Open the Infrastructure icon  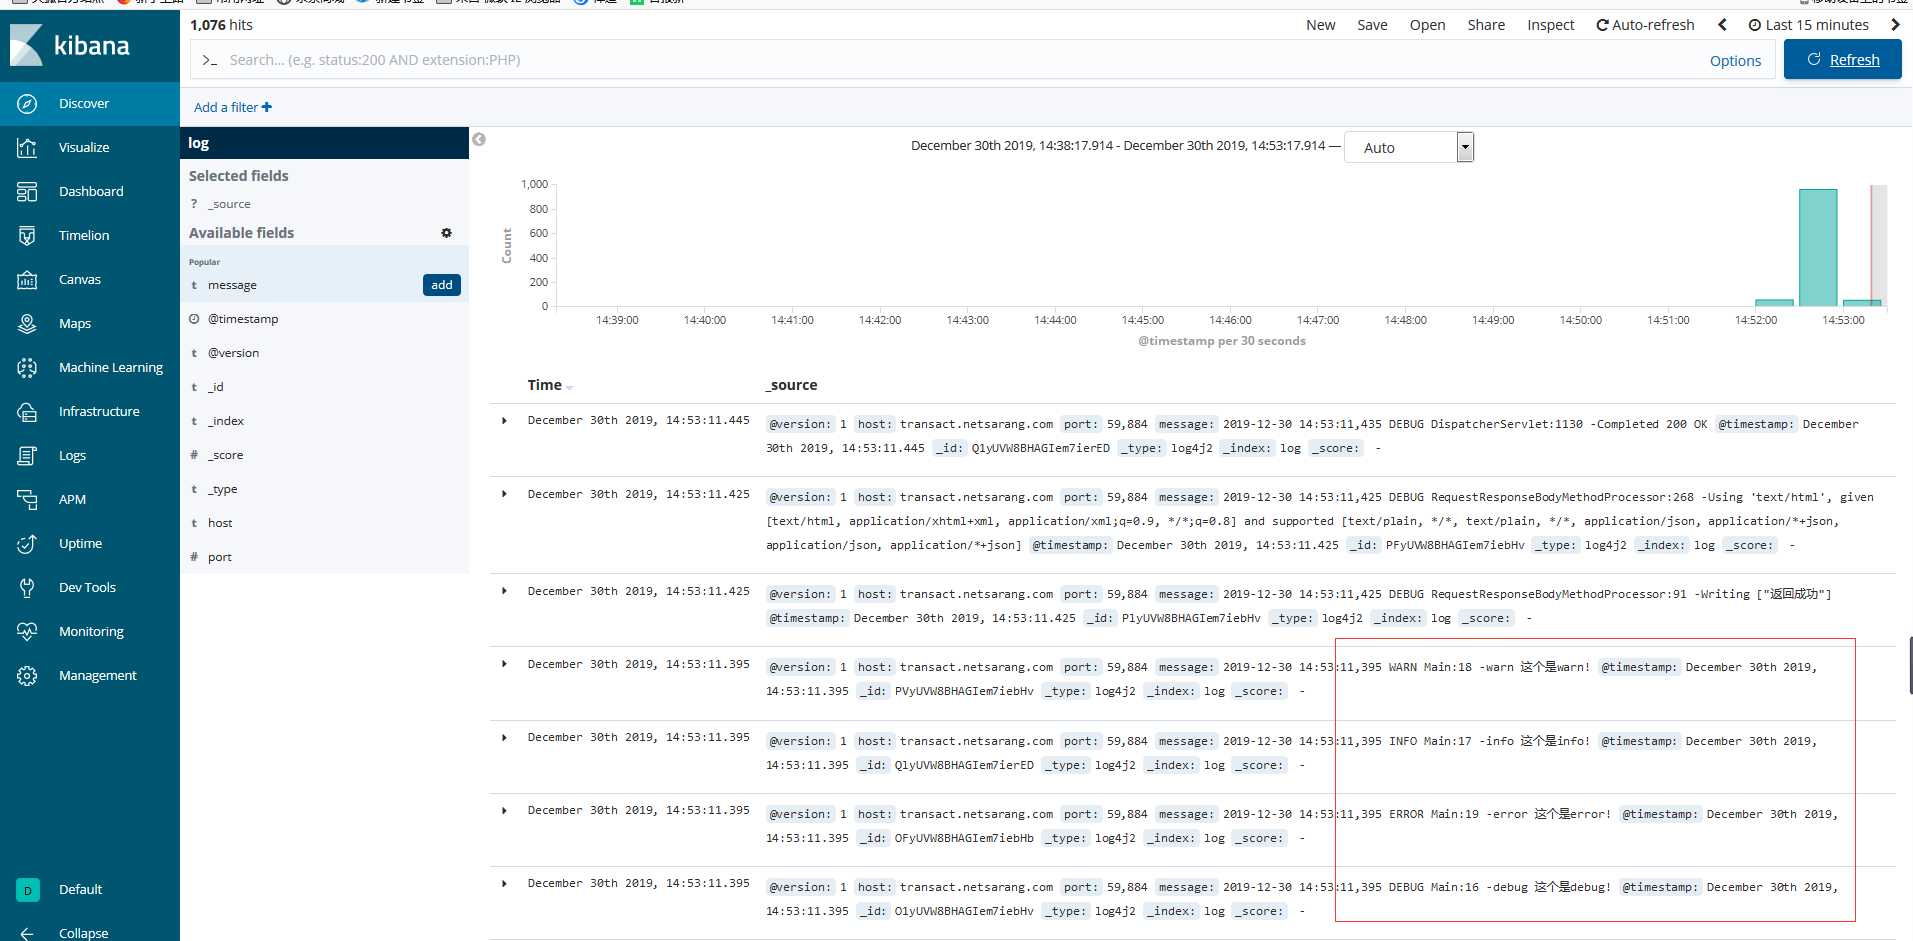coord(27,412)
